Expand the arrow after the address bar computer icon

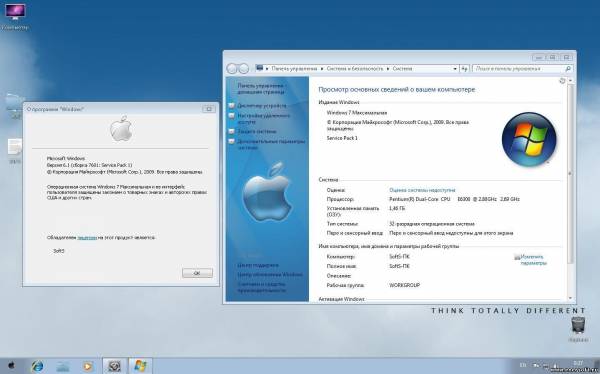click(267, 69)
